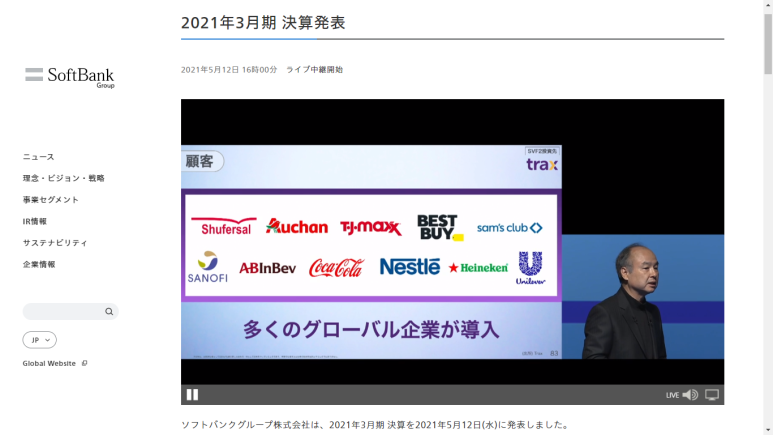Click the search magnifier icon
Image resolution: width=773 pixels, height=435 pixels.
pyautogui.click(x=109, y=312)
